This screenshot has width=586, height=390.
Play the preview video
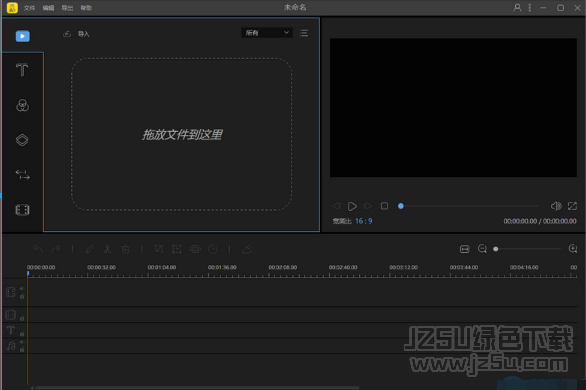(x=352, y=206)
